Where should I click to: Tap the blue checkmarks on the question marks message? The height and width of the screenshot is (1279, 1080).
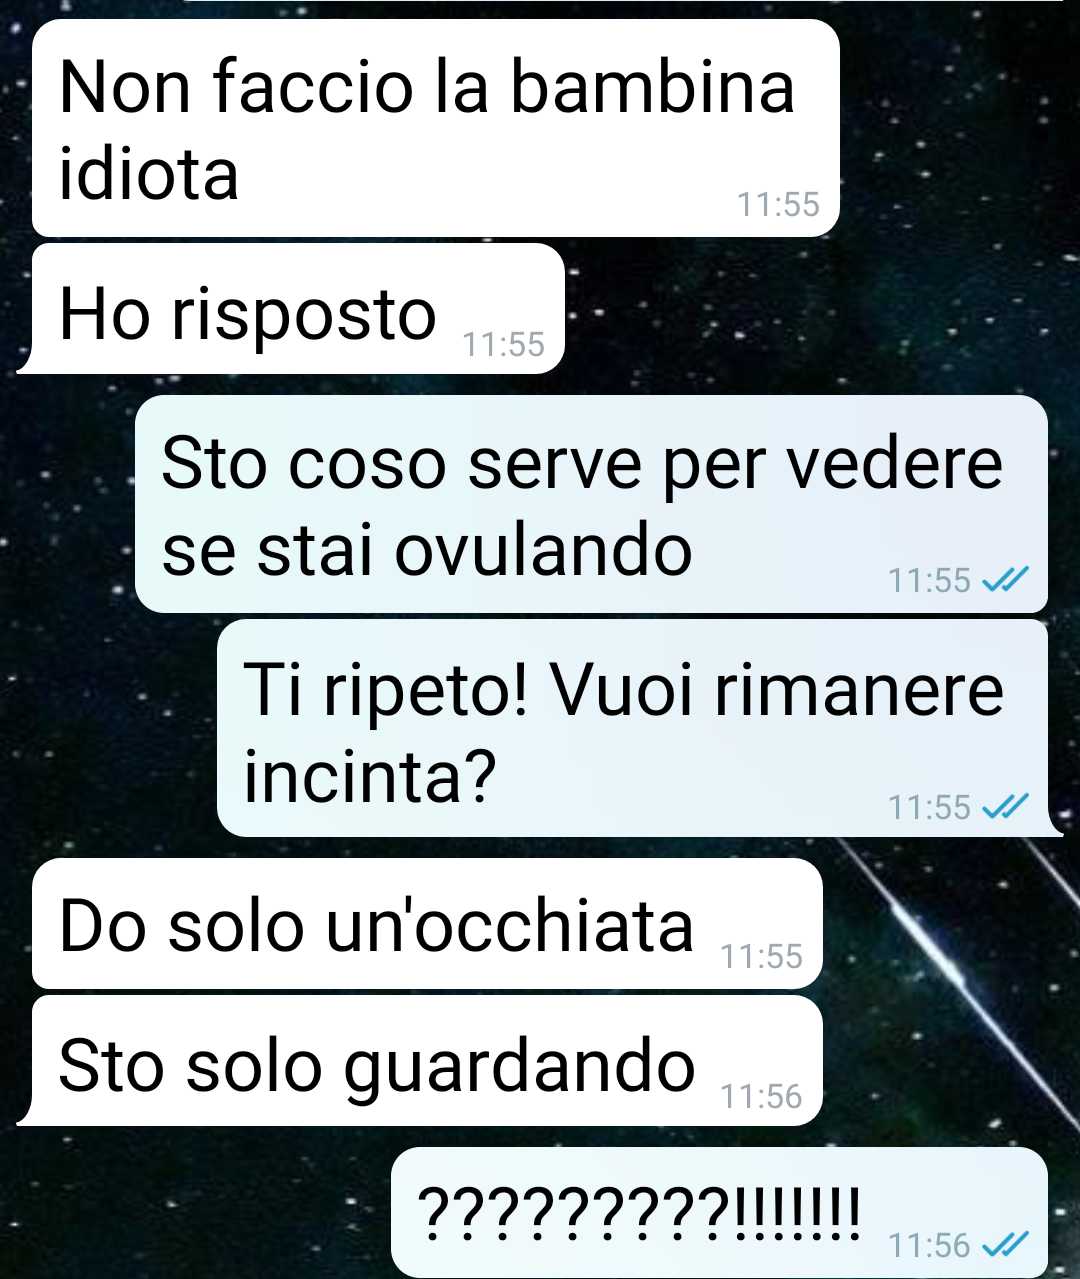(1005, 1244)
